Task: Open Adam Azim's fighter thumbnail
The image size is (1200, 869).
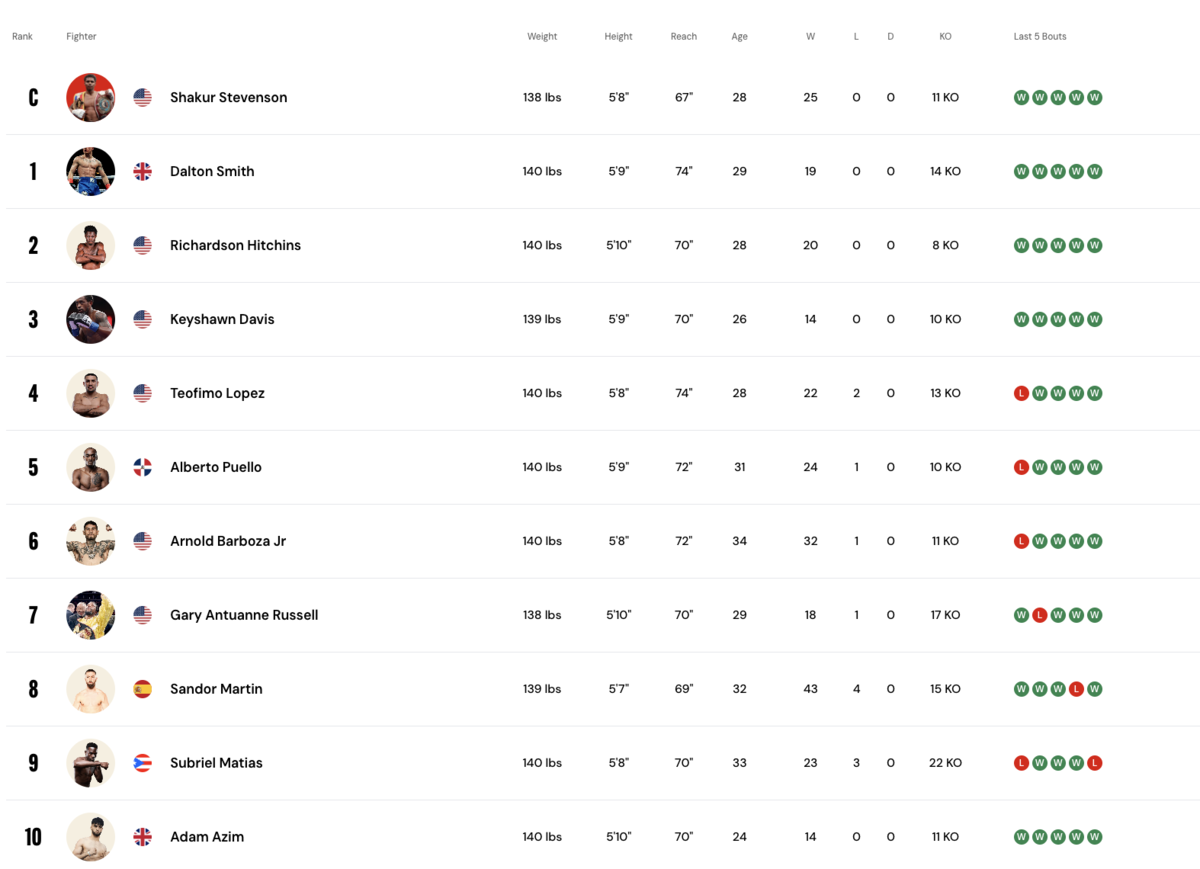Action: [91, 837]
